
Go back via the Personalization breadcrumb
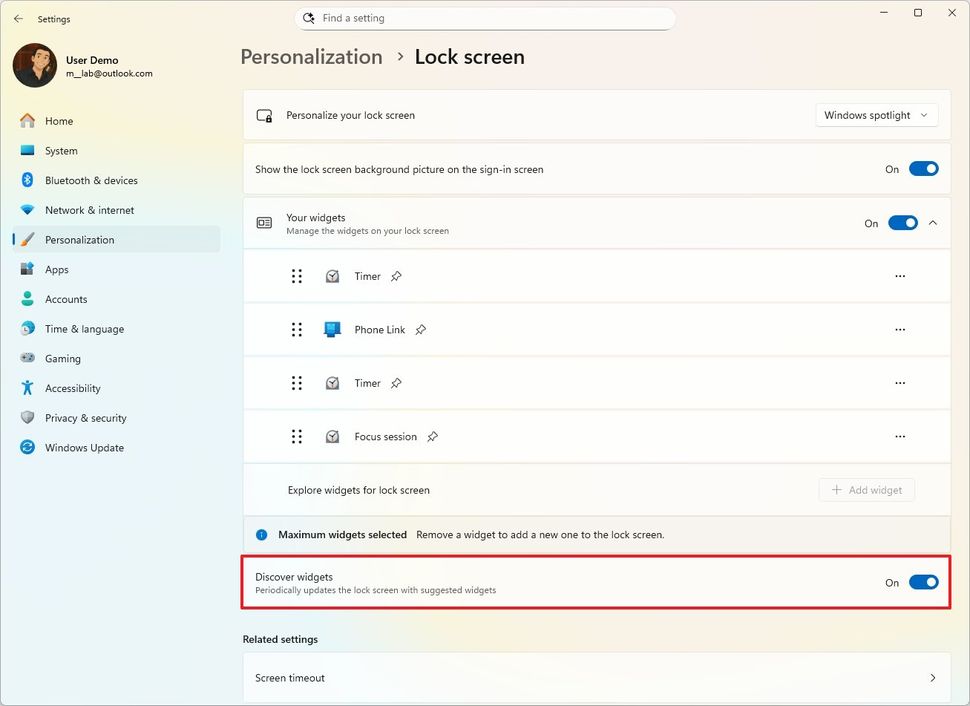tap(310, 57)
